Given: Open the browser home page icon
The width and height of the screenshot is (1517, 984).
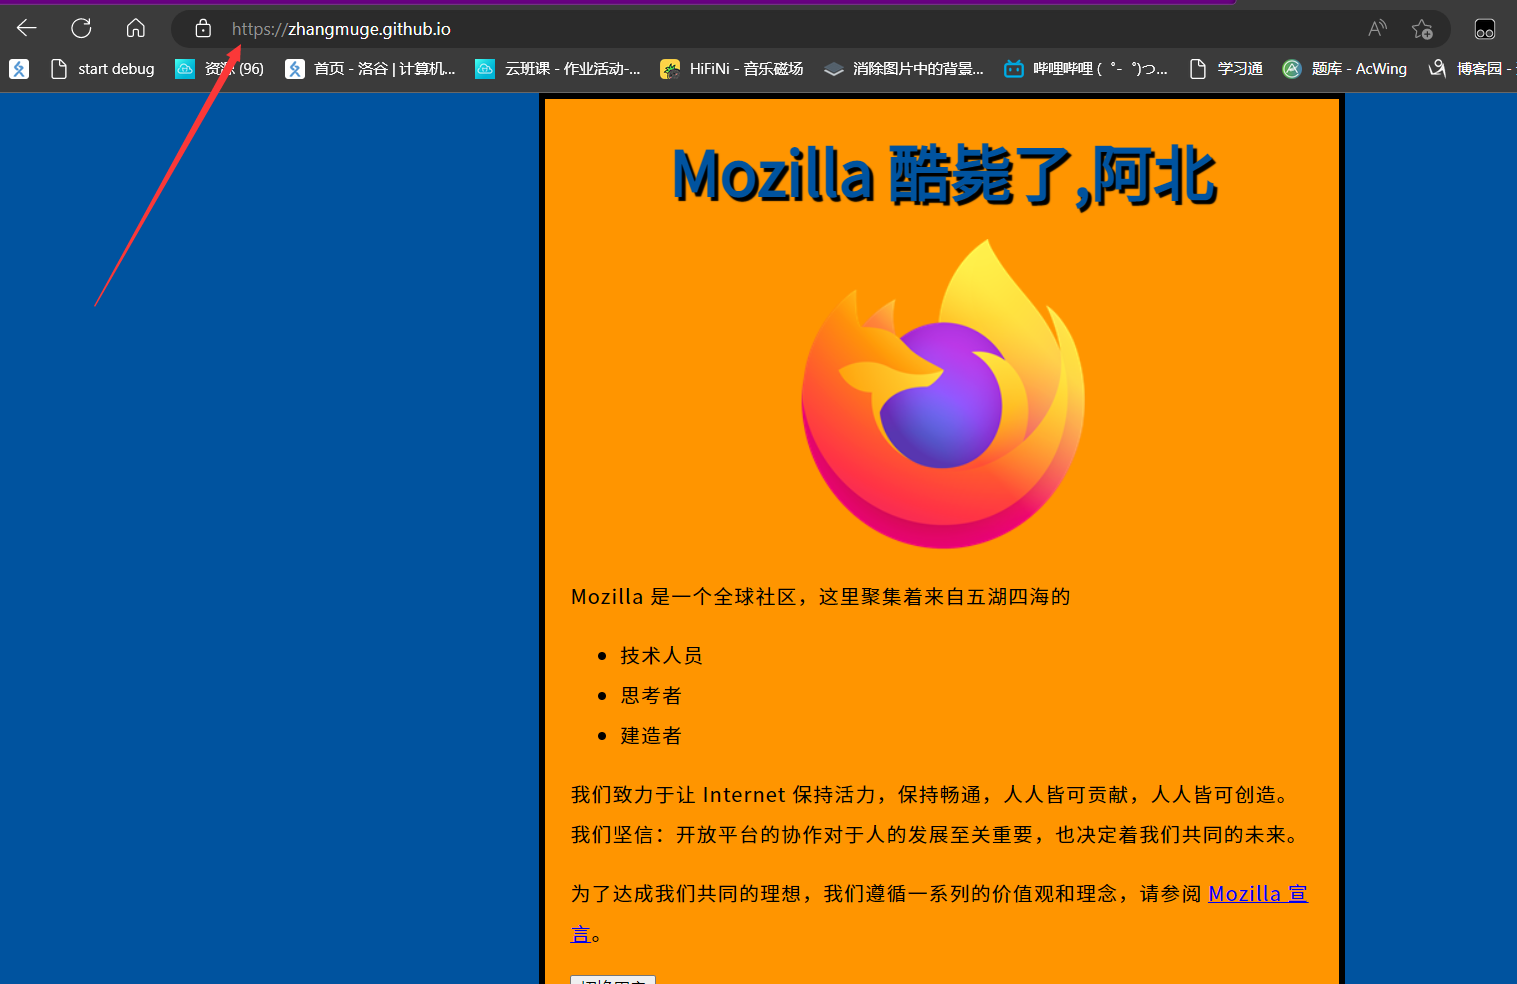Looking at the screenshot, I should (x=136, y=28).
